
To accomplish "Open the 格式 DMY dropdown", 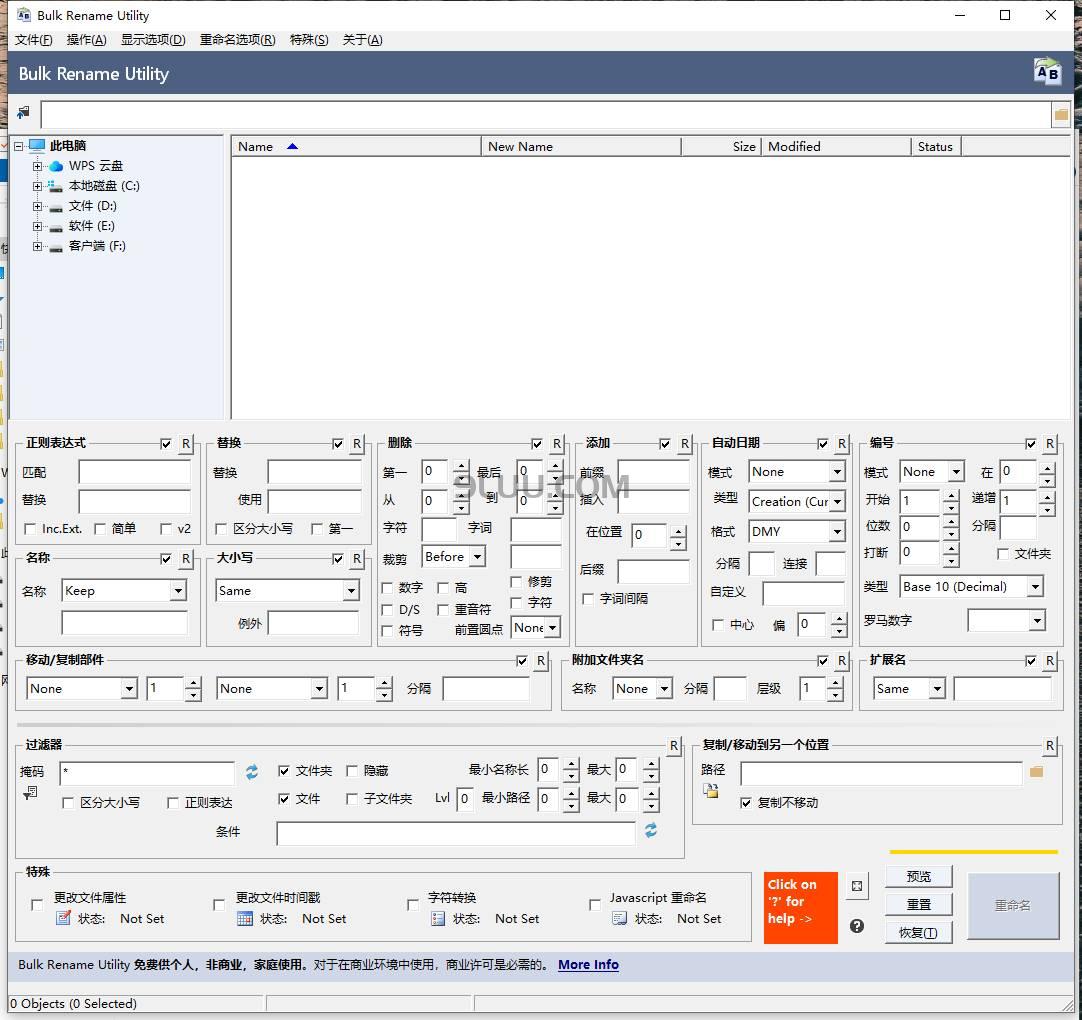I will [x=836, y=531].
